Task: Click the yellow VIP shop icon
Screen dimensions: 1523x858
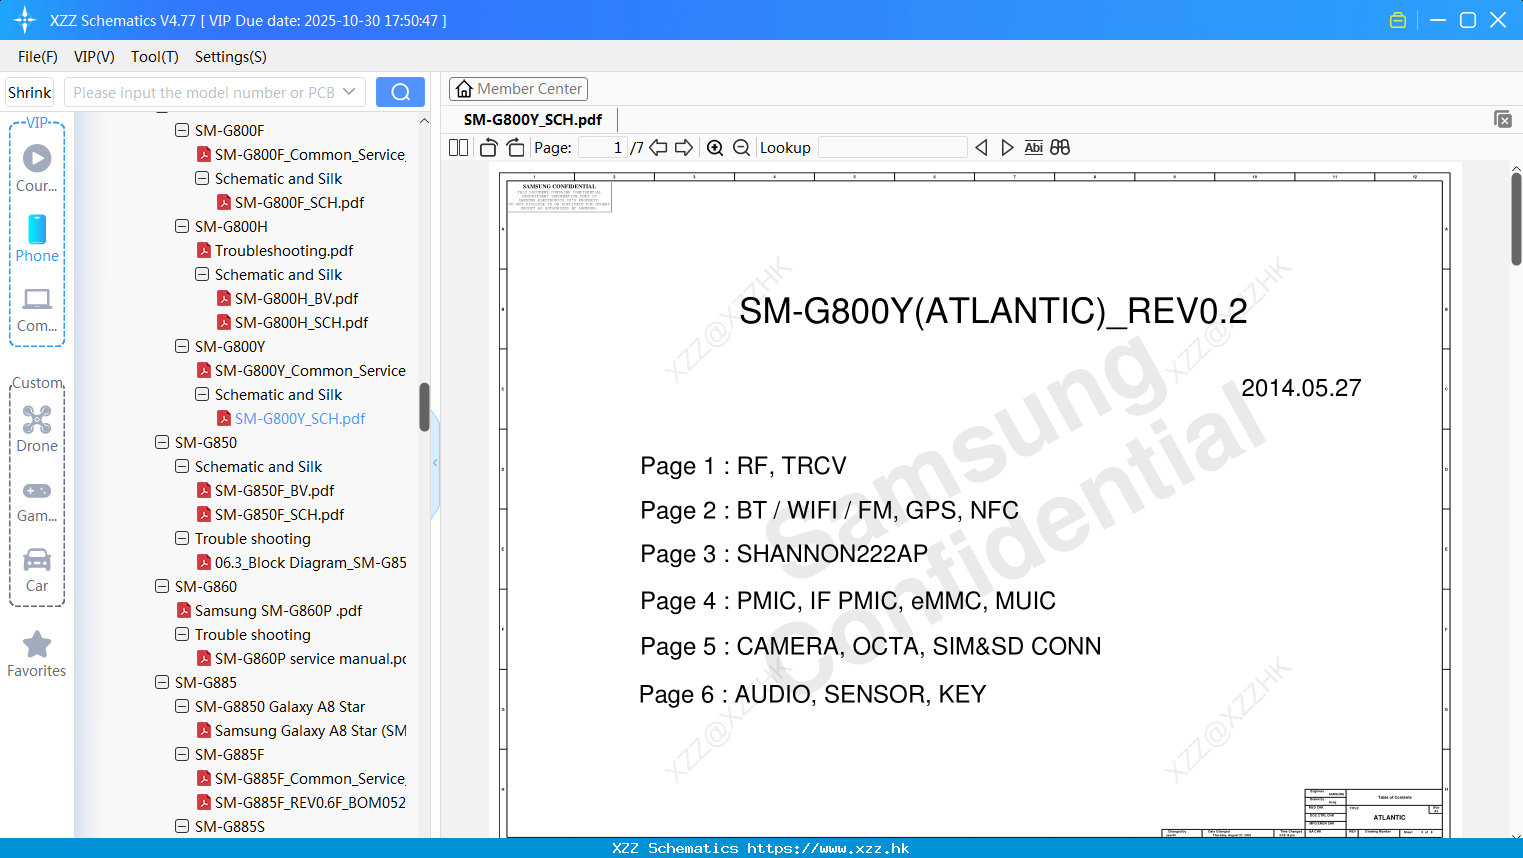Action: click(1398, 20)
